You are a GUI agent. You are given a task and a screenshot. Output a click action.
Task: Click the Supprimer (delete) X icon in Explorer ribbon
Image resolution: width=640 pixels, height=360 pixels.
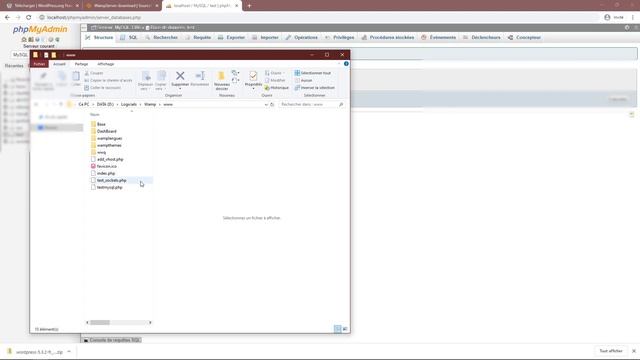pyautogui.click(x=180, y=76)
